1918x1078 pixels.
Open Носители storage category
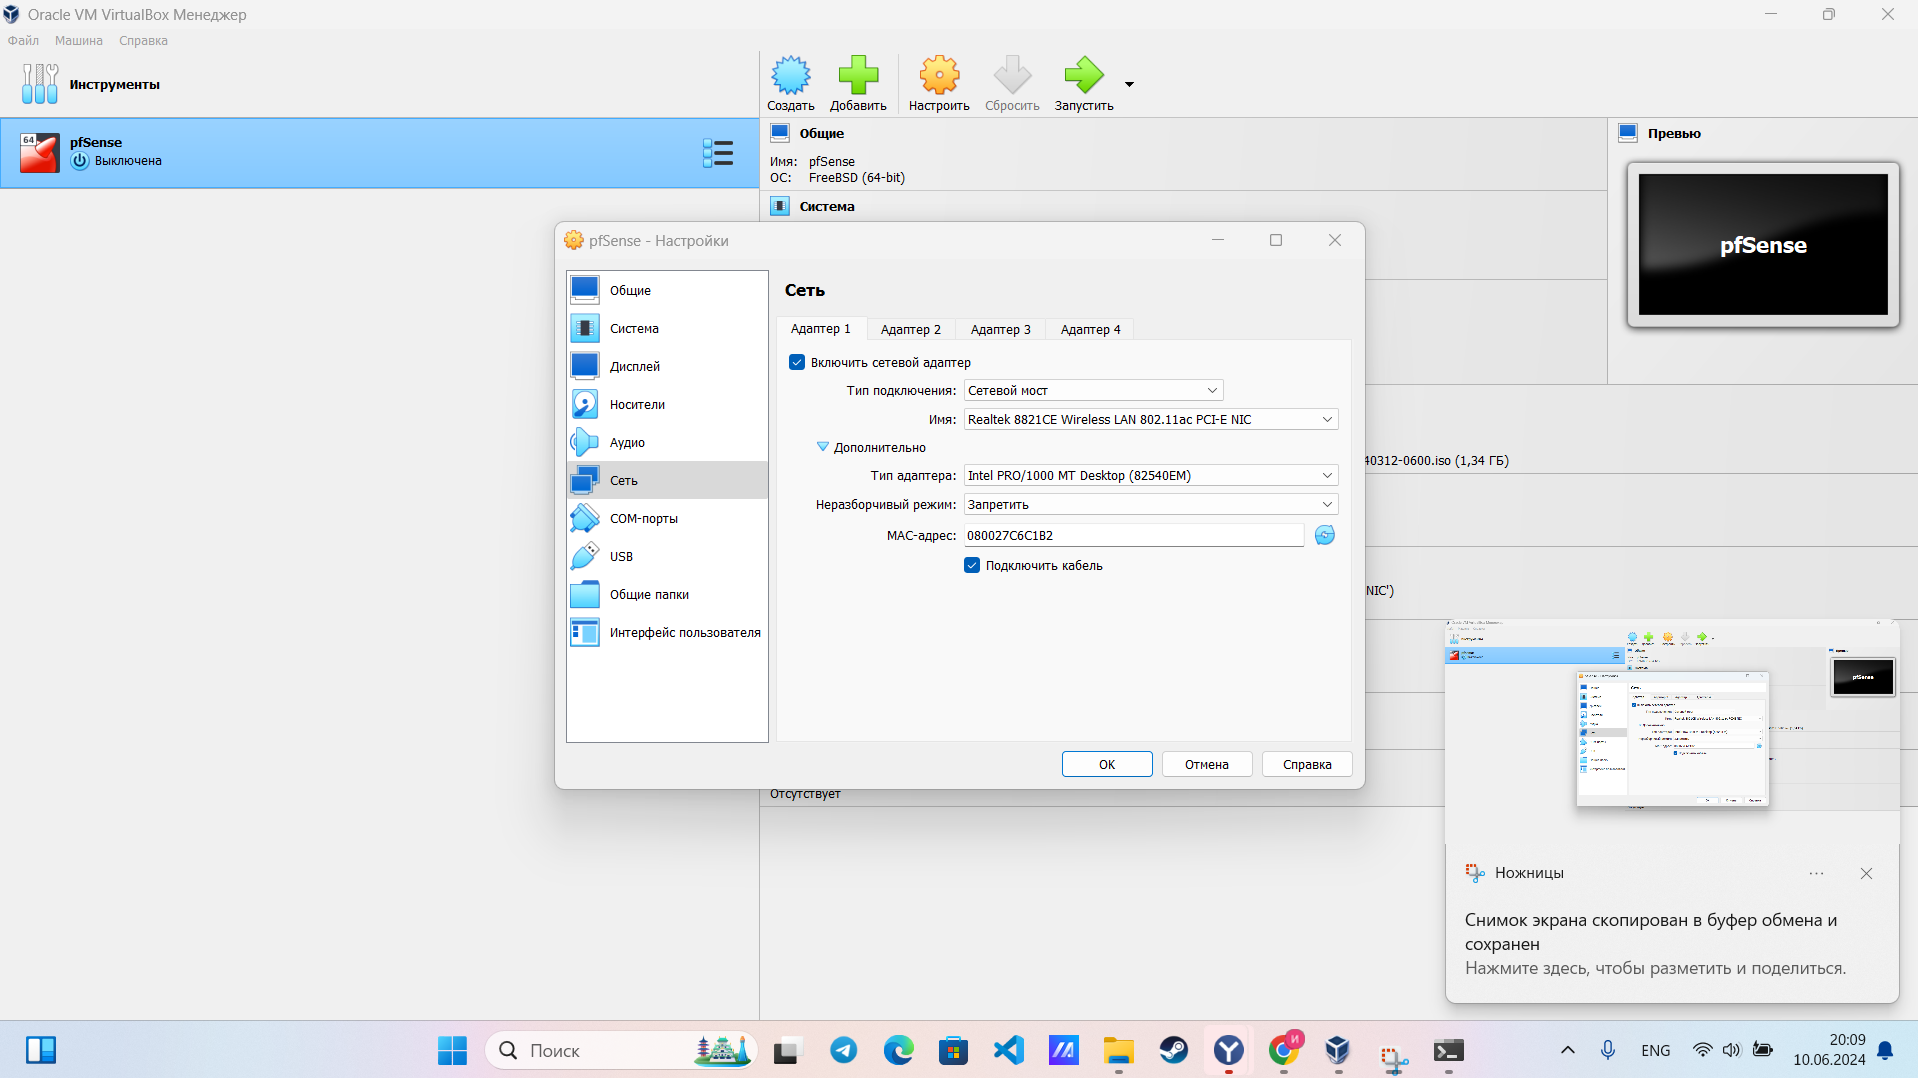[667, 404]
